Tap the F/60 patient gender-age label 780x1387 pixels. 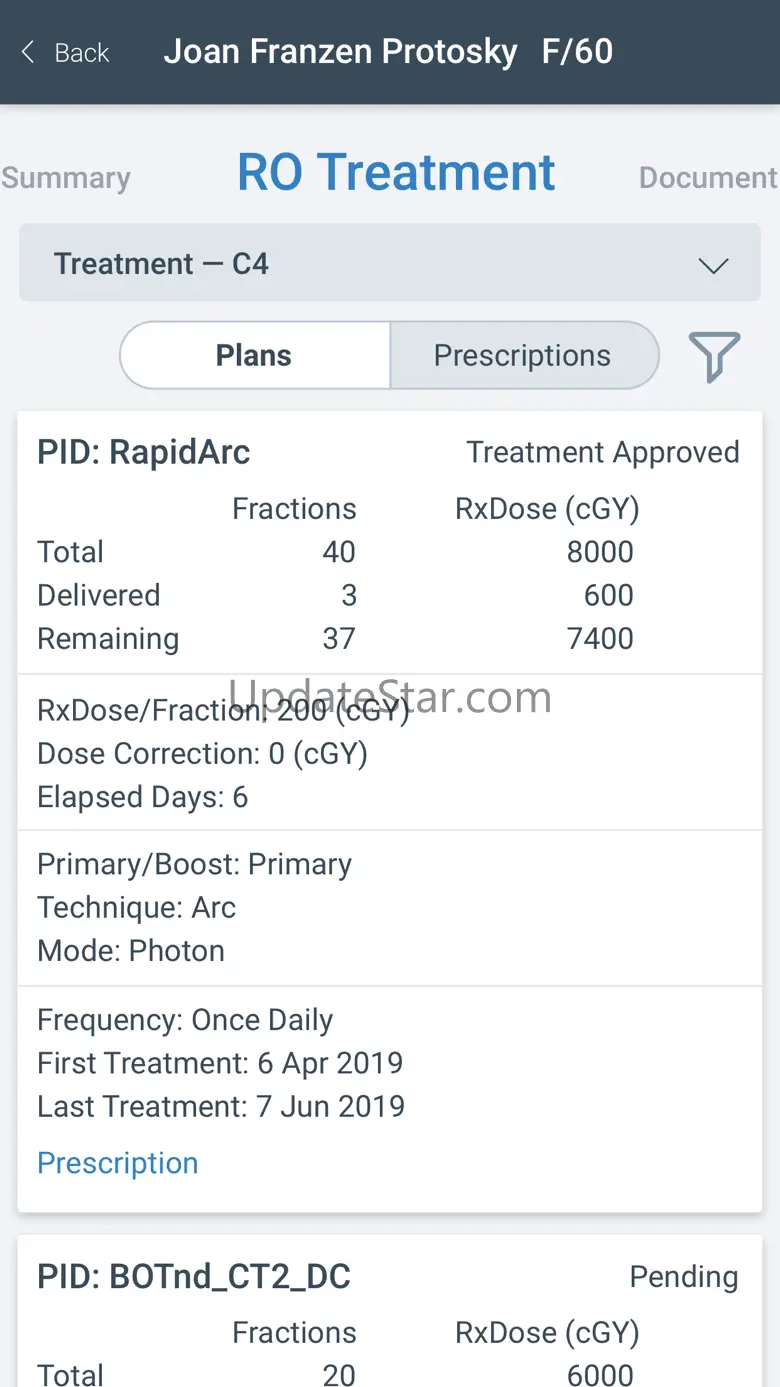577,52
